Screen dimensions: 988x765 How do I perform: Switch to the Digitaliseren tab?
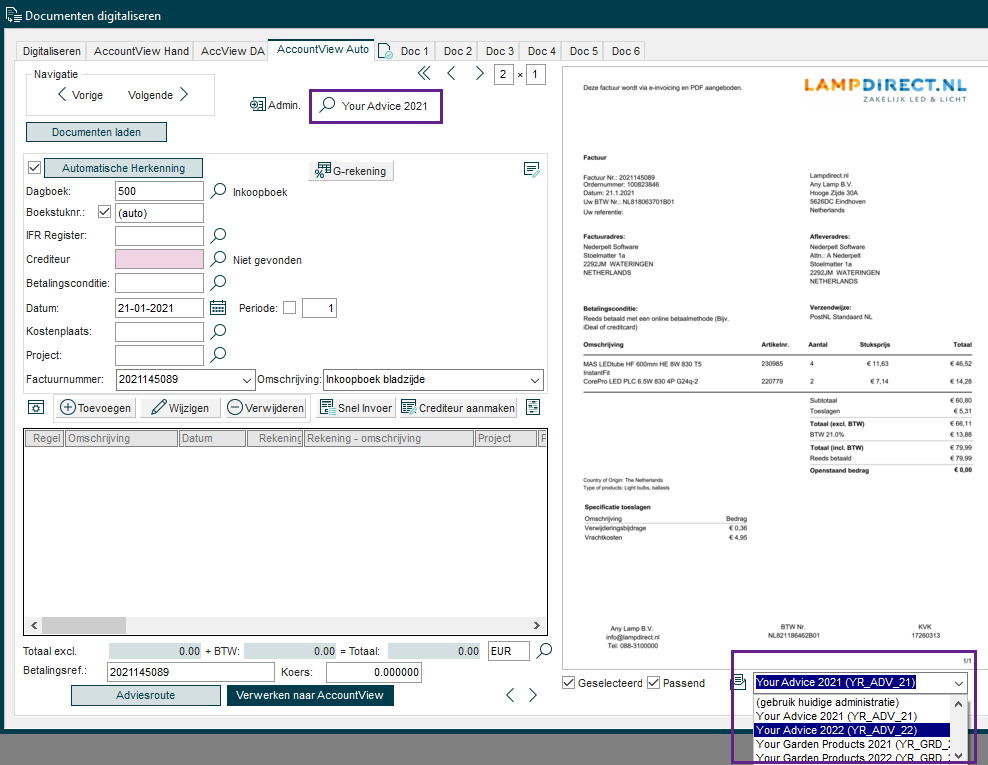[51, 51]
